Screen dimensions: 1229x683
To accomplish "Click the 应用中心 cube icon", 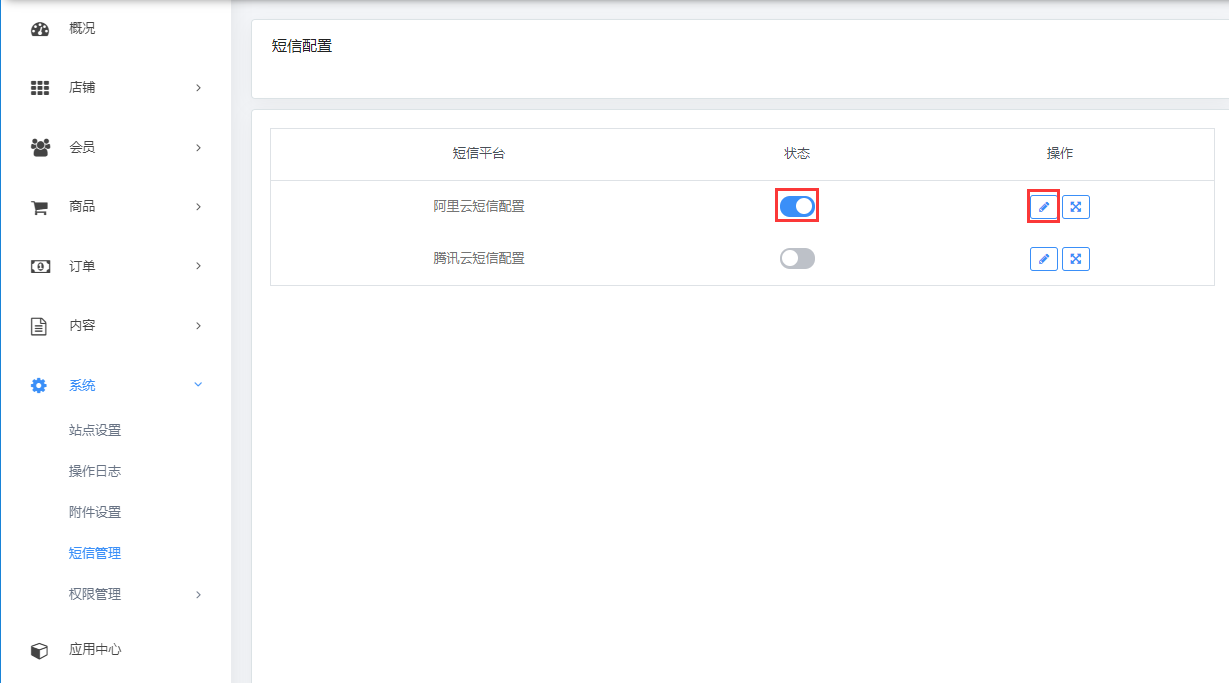I will coord(39,651).
